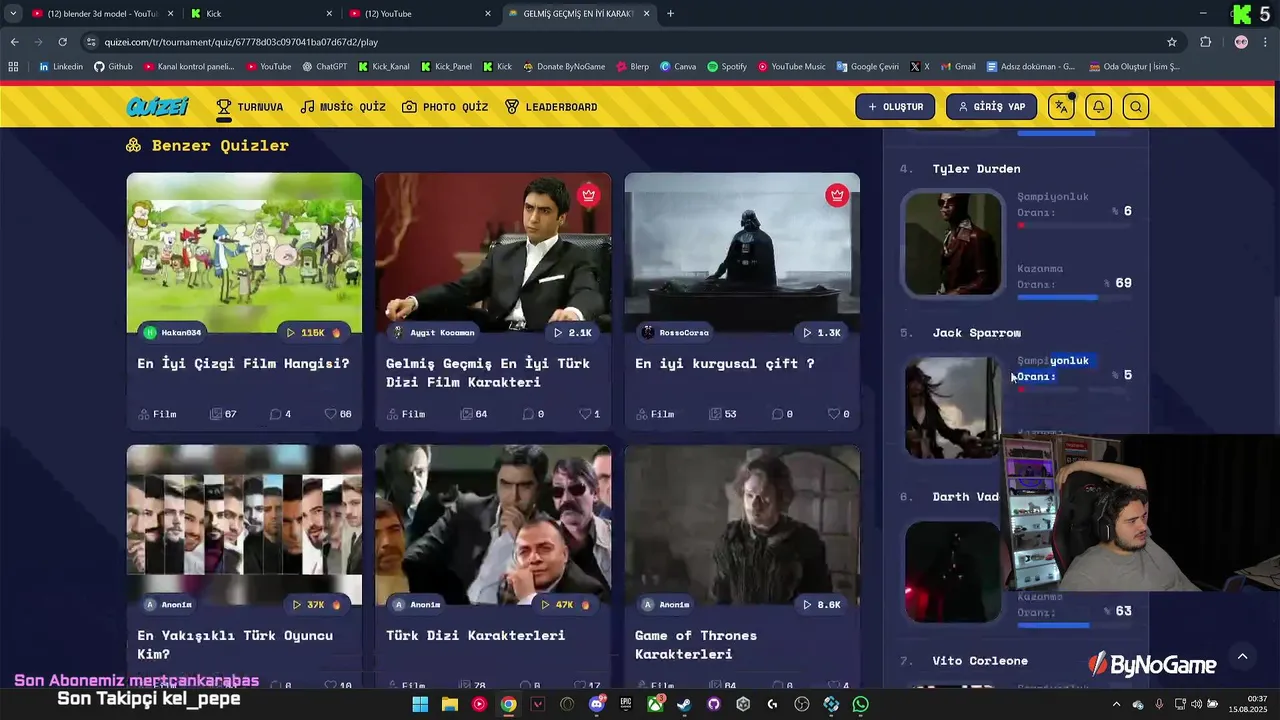
Task: Switch to the (12) YouTube tab
Action: tap(420, 13)
